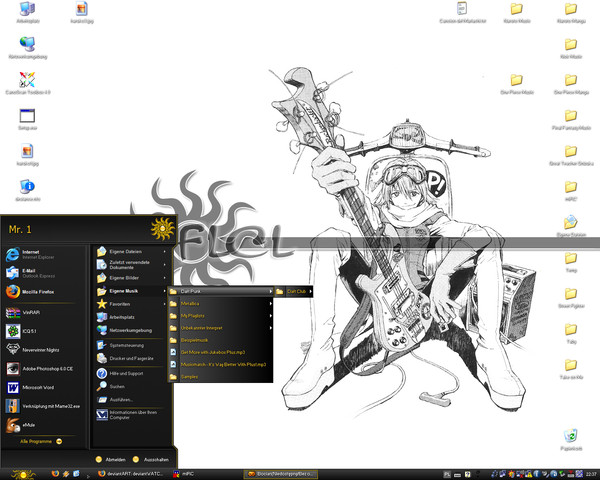Viewport: 600px width, 480px height.
Task: Switch to the deviantART Firefox taskbar window
Action: point(131,474)
